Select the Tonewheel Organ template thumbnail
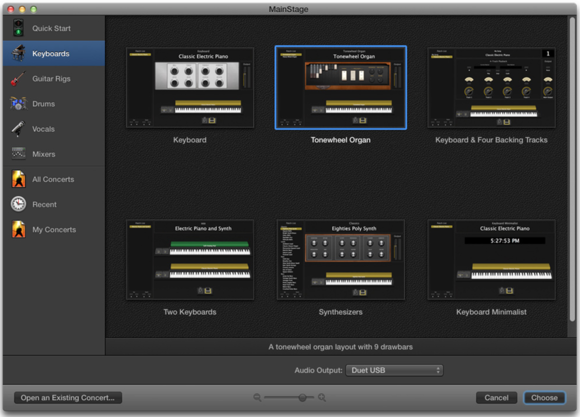Screen dimensions: 580x417 point(341,88)
